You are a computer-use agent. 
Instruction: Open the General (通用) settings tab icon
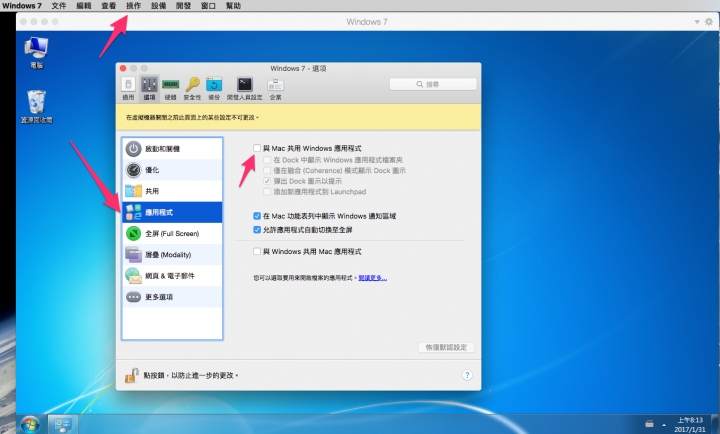click(x=128, y=88)
